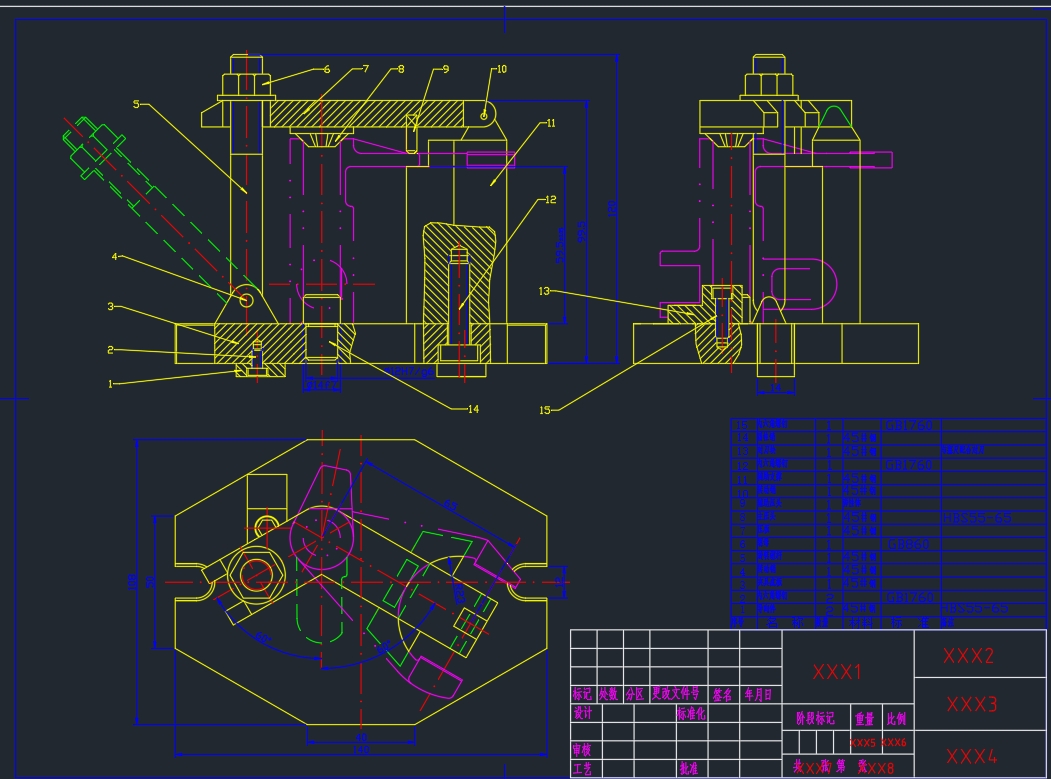Click leader label 13 near side view
This screenshot has height=779, width=1051.
click(544, 291)
